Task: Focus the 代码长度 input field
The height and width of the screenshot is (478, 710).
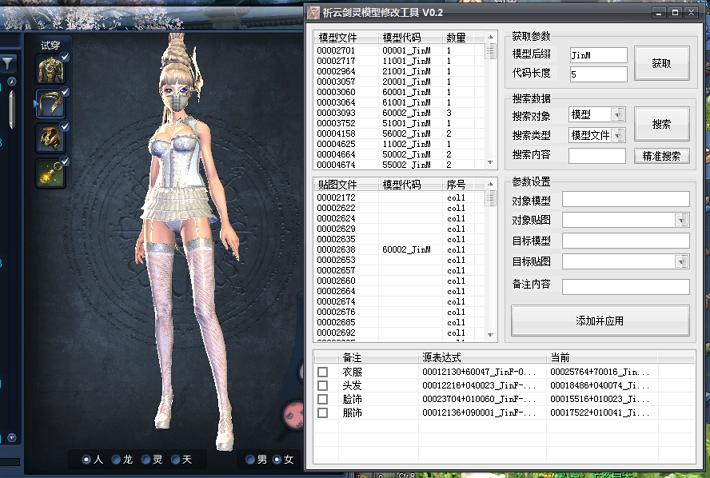Action: [x=599, y=74]
